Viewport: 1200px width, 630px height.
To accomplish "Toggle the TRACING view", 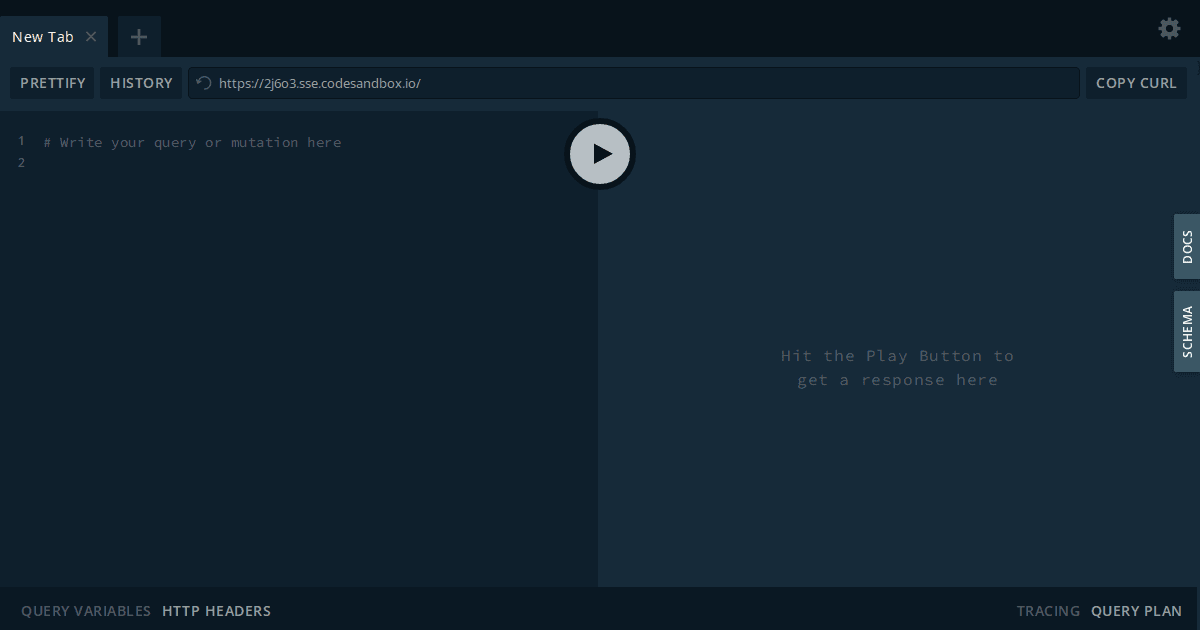I will pos(1048,610).
